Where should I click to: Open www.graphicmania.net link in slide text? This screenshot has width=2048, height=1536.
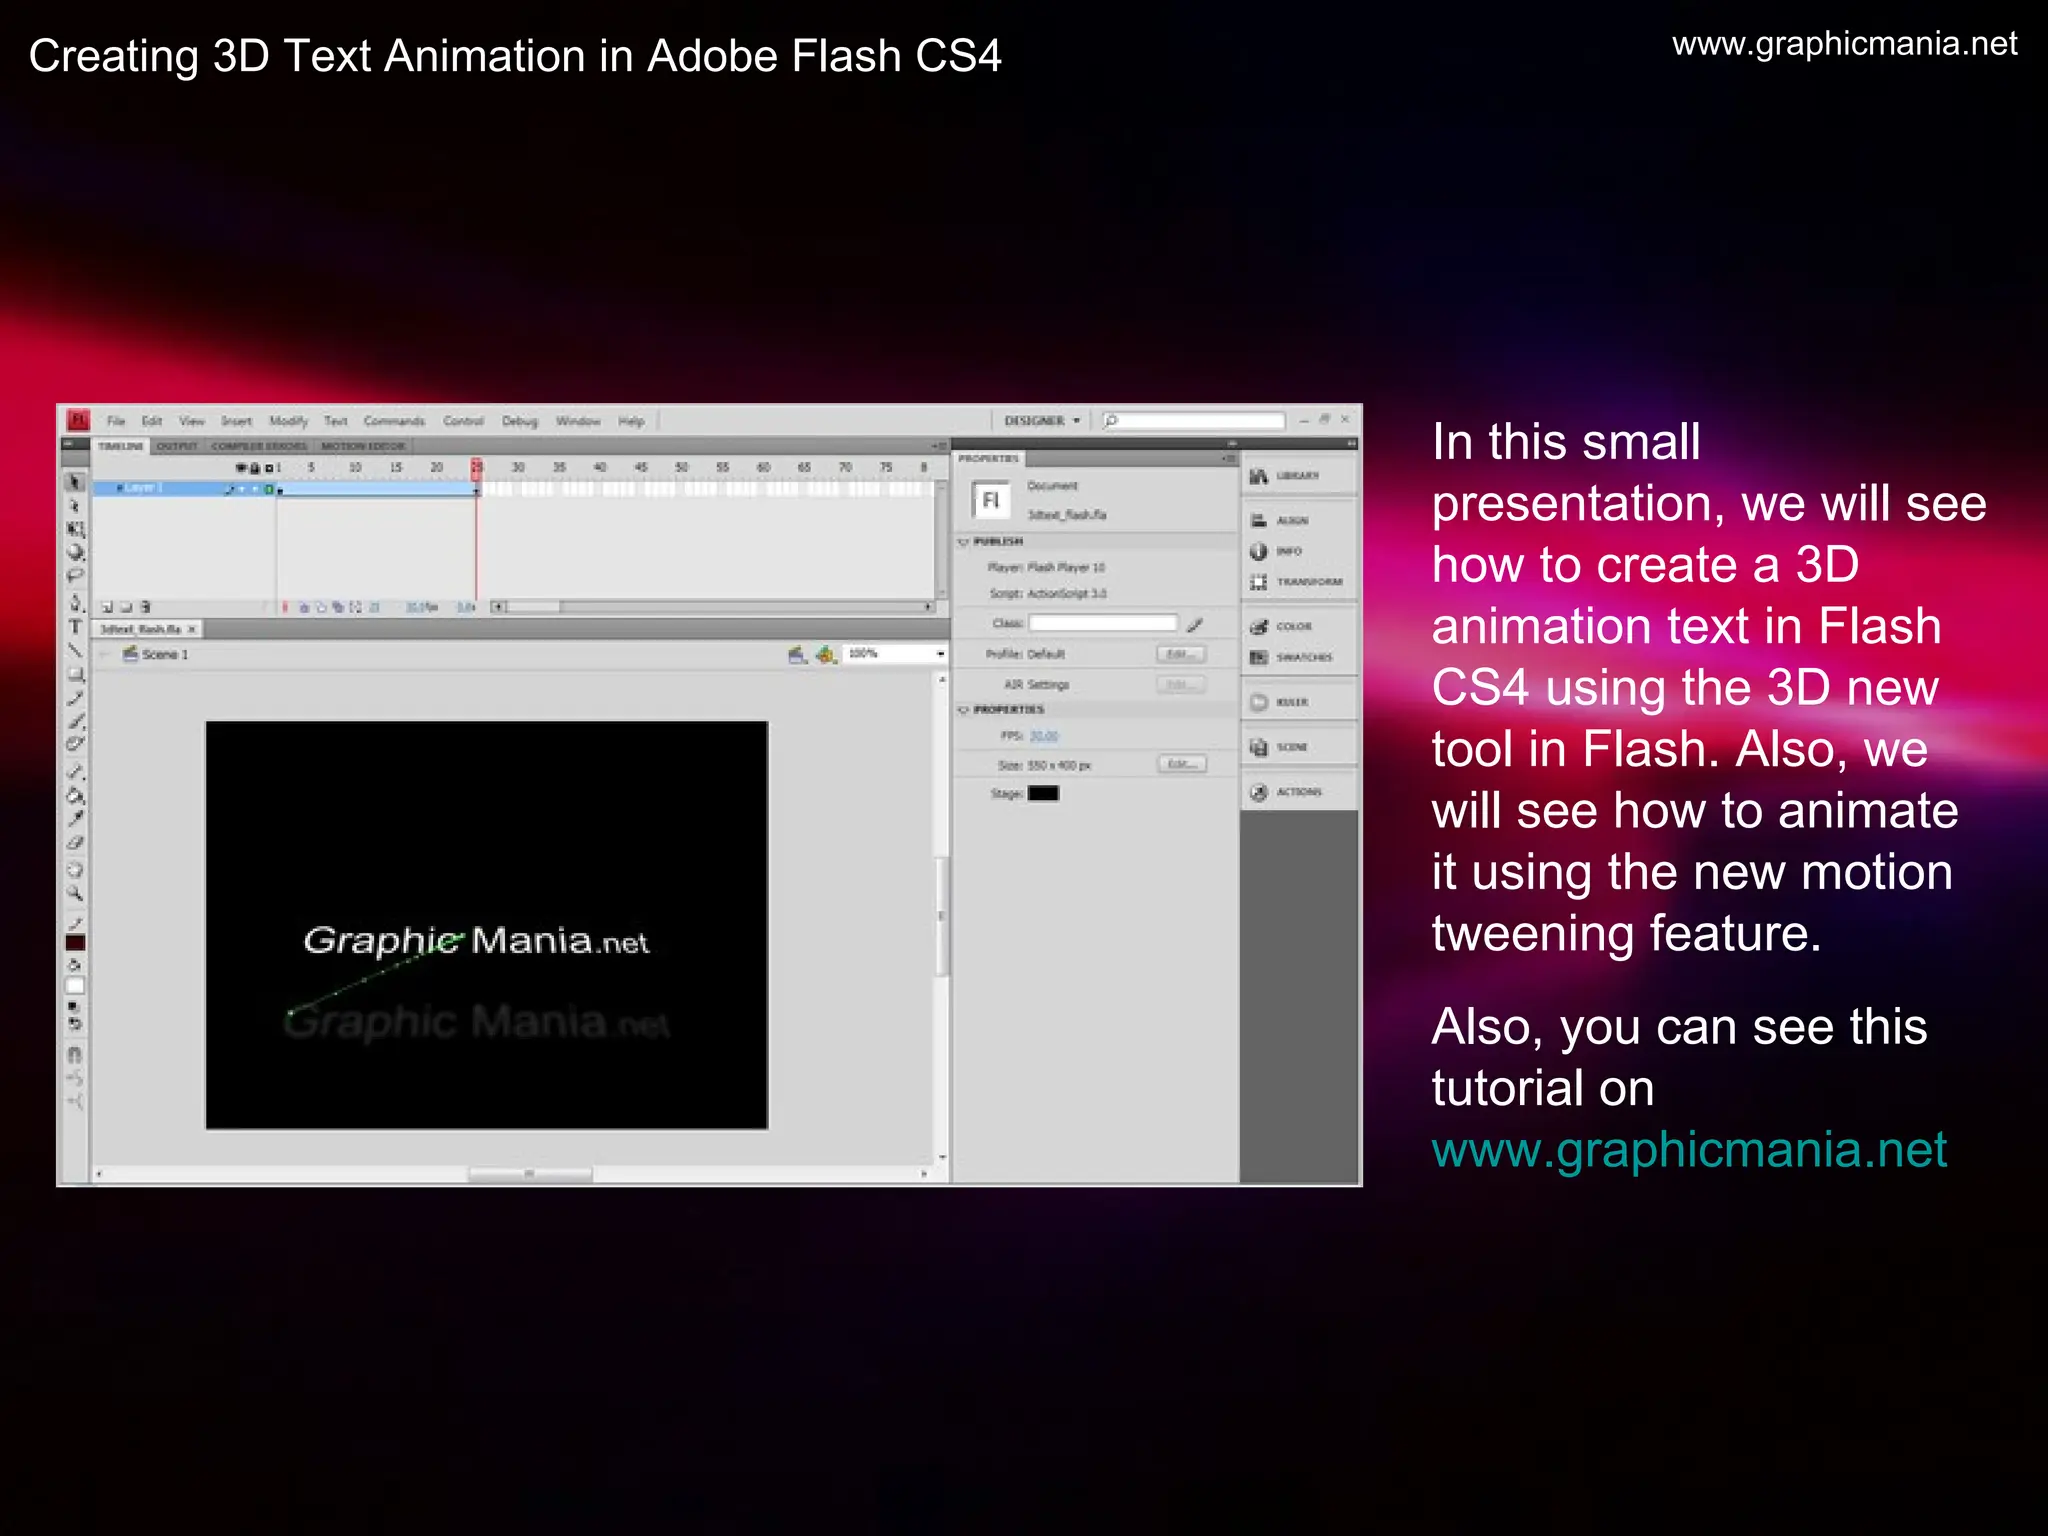coord(1688,1150)
